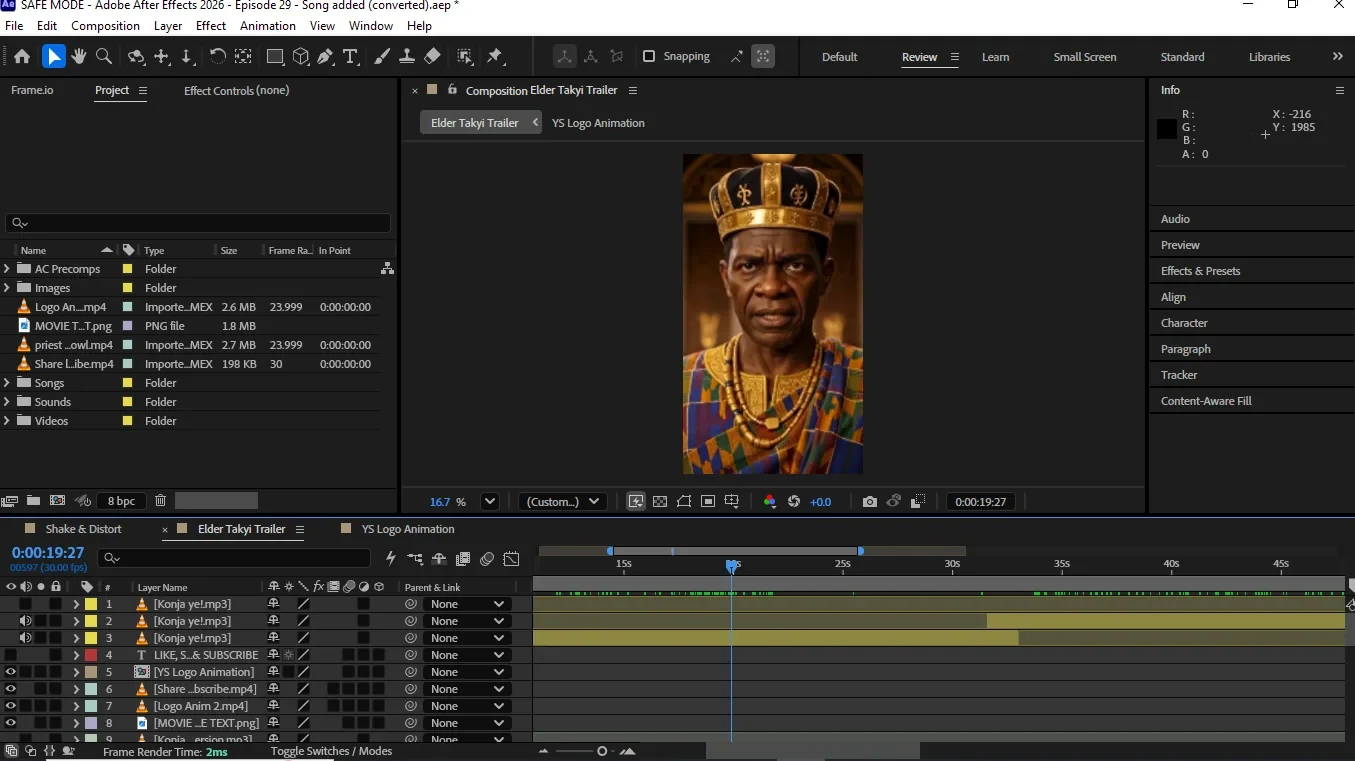
Task: Click 8 bpc color depth button
Action: click(121, 501)
